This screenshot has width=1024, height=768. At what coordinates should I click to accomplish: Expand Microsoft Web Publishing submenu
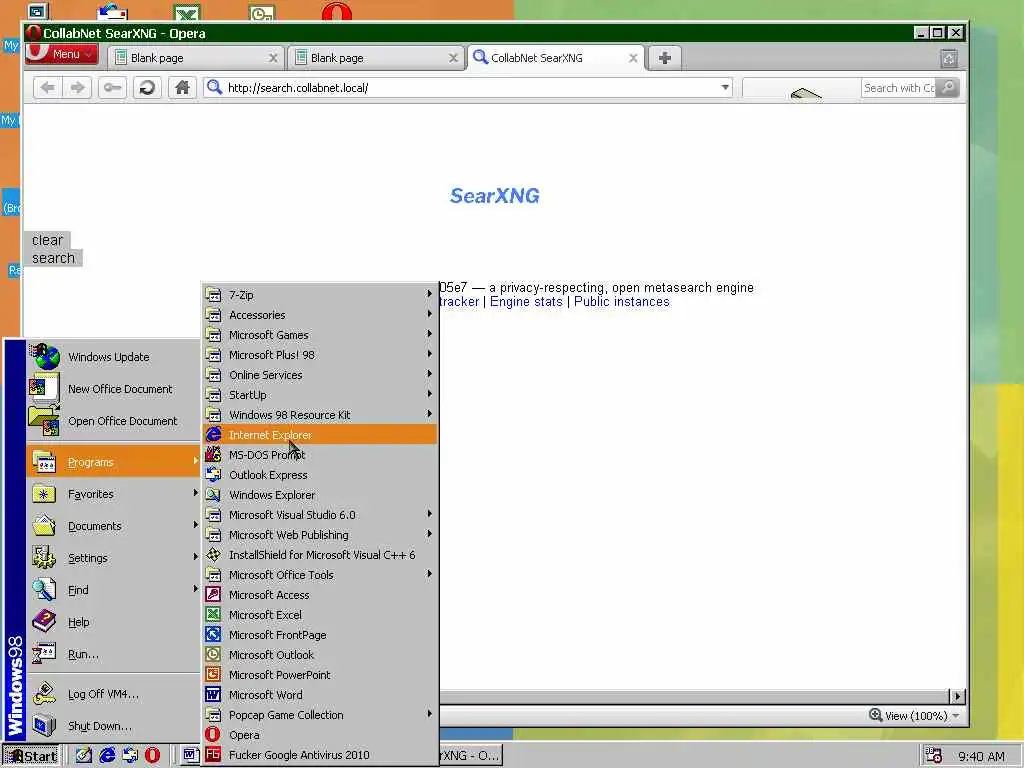(320, 535)
